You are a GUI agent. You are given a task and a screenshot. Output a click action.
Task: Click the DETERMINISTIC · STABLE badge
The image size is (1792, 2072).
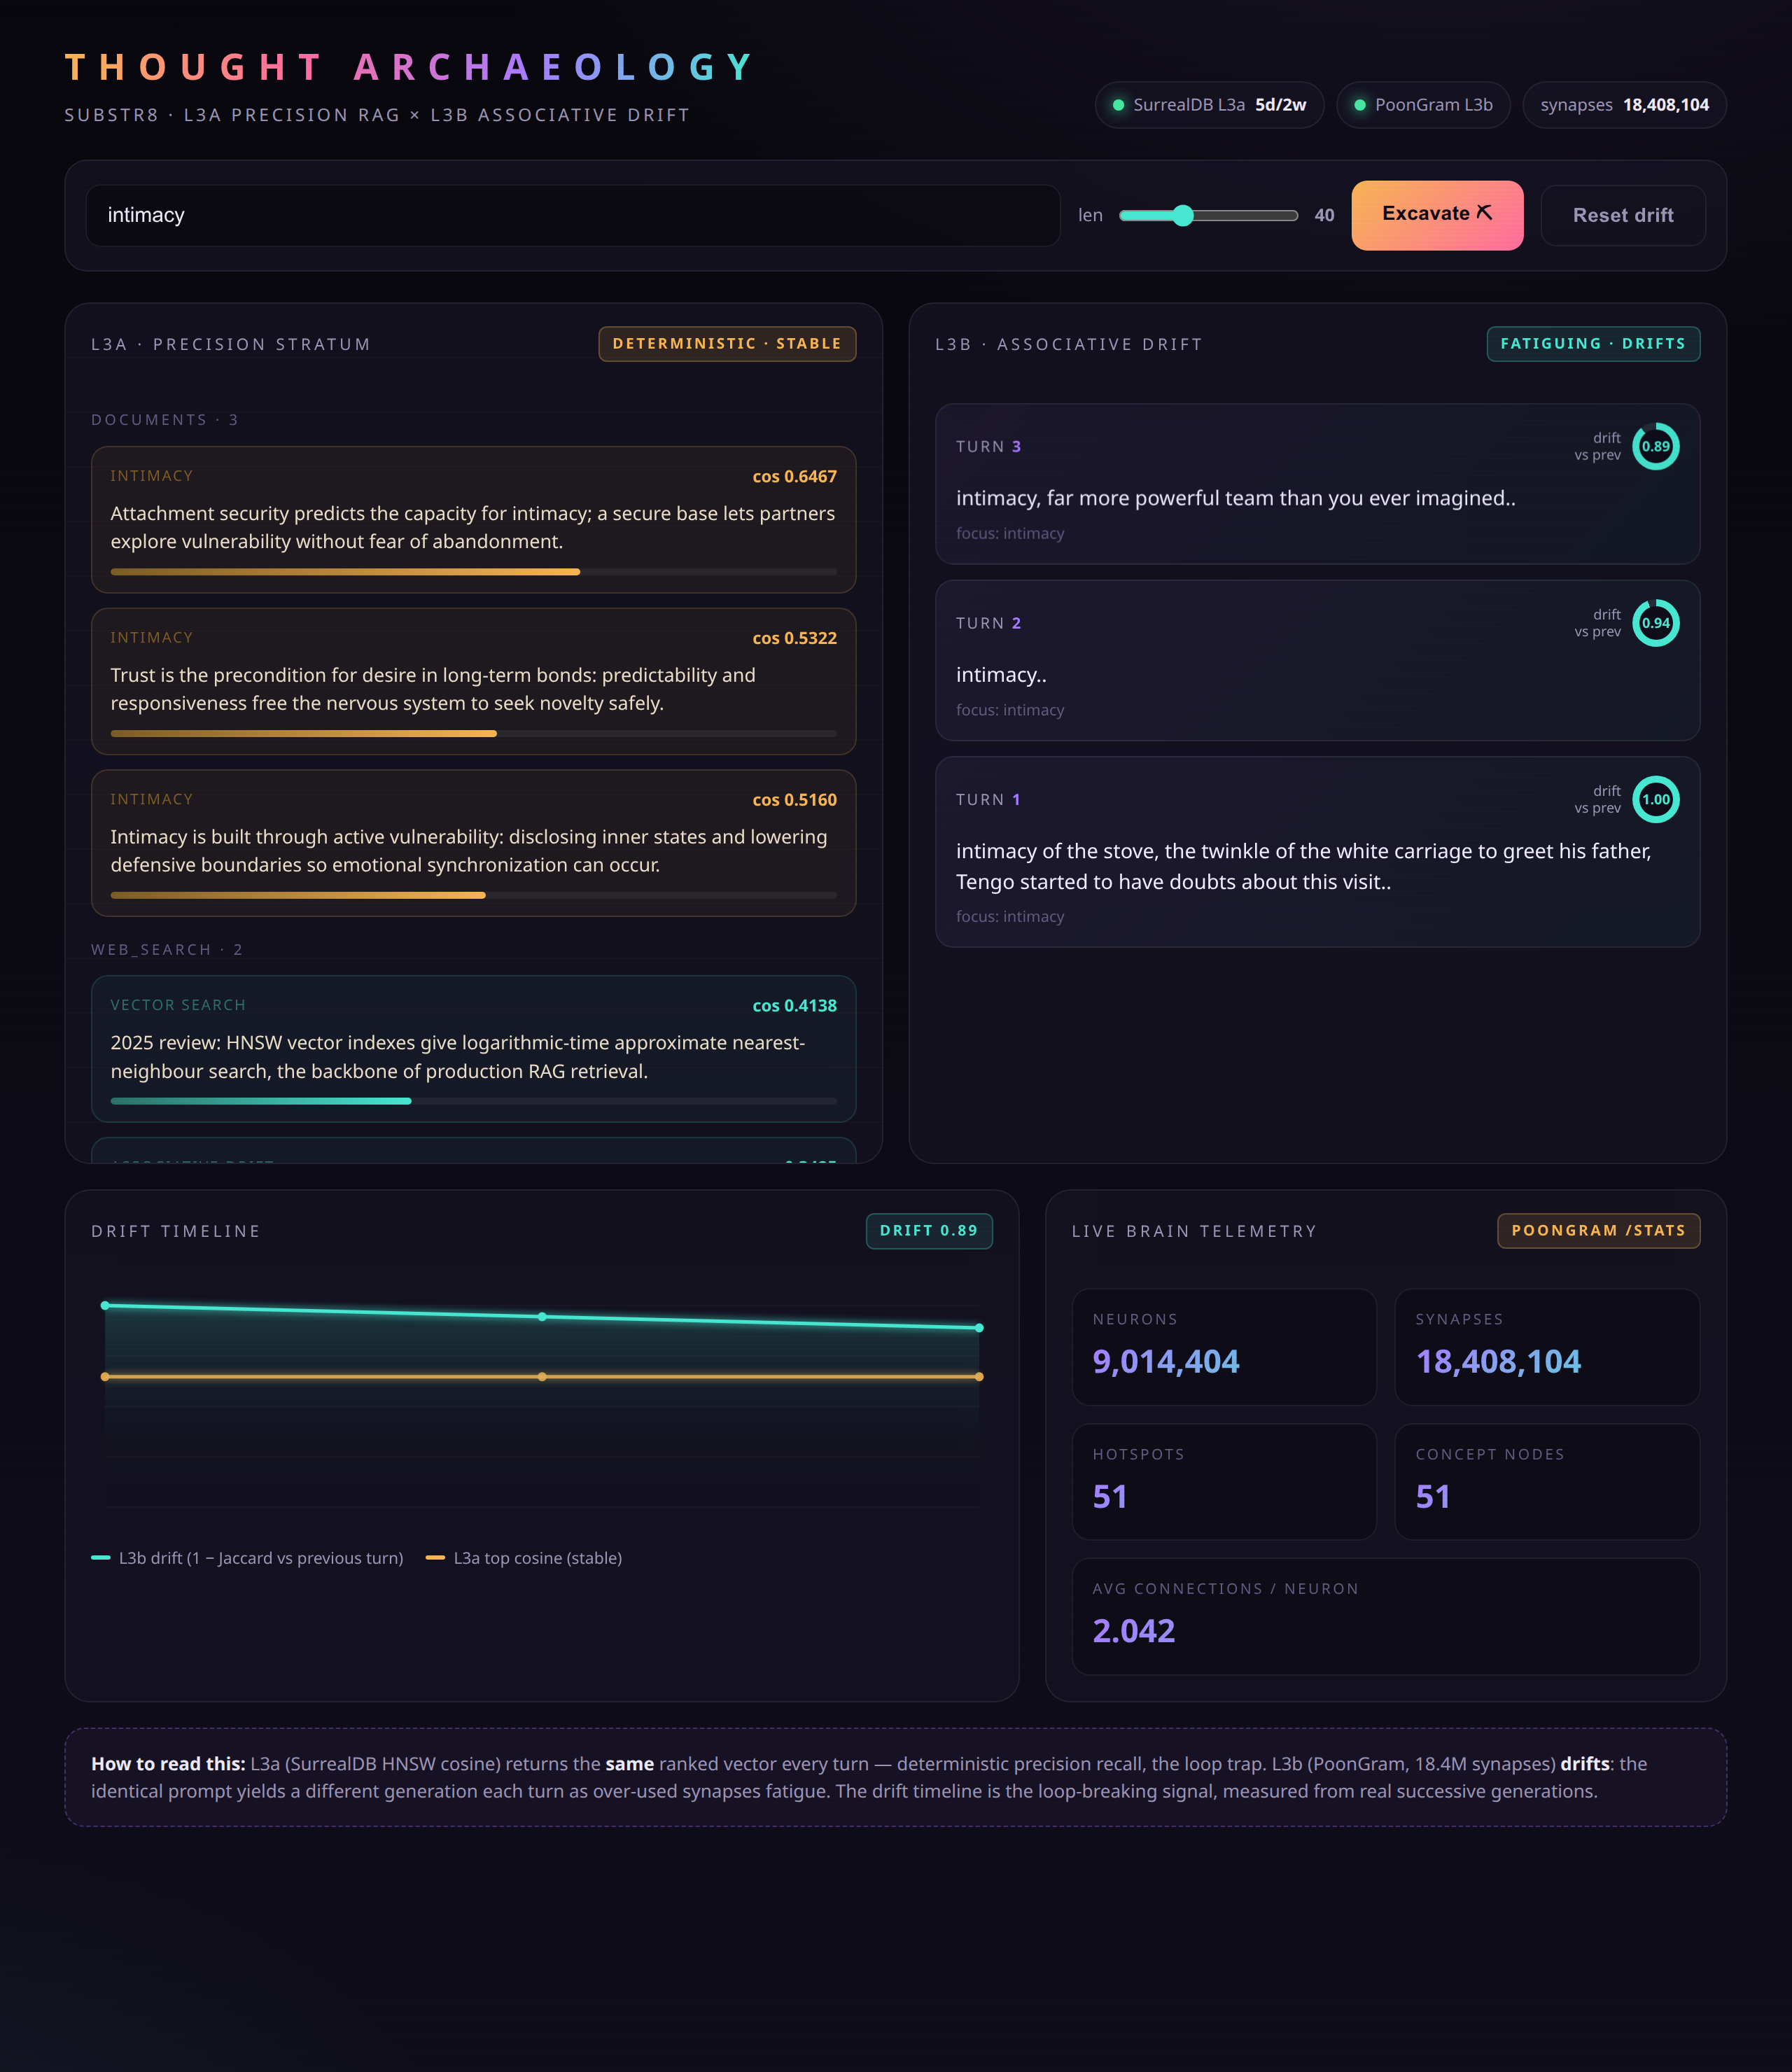(727, 344)
